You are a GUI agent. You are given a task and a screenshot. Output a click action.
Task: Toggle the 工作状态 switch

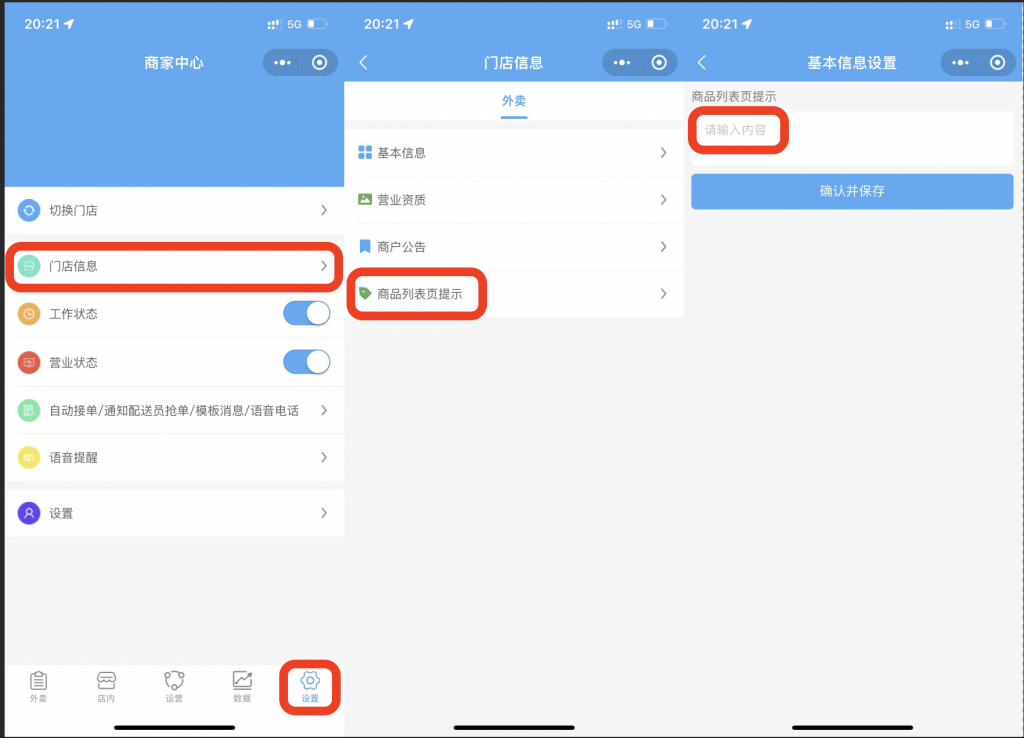(x=306, y=314)
